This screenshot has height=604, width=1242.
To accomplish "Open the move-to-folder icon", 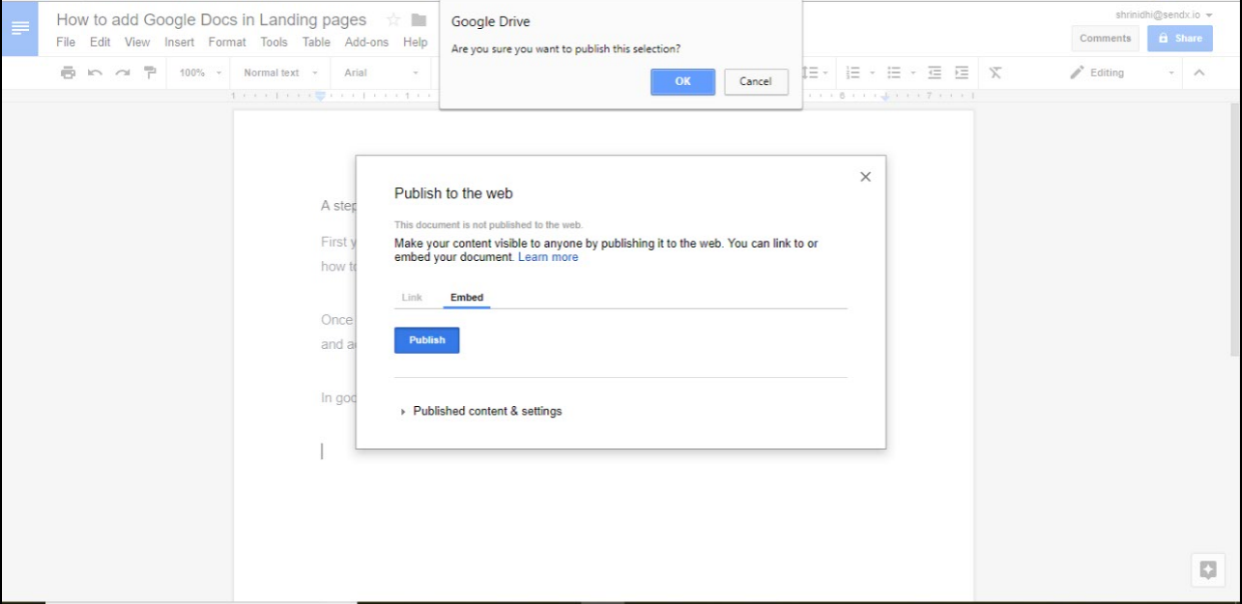I will point(419,20).
